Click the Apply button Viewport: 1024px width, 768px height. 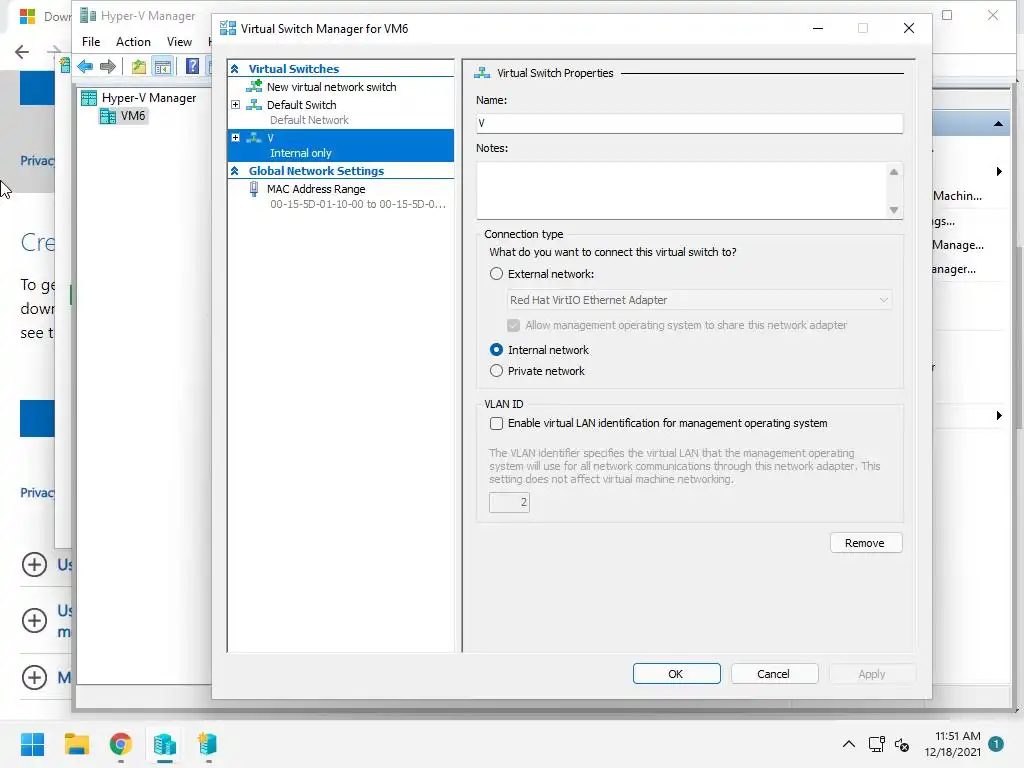872,673
